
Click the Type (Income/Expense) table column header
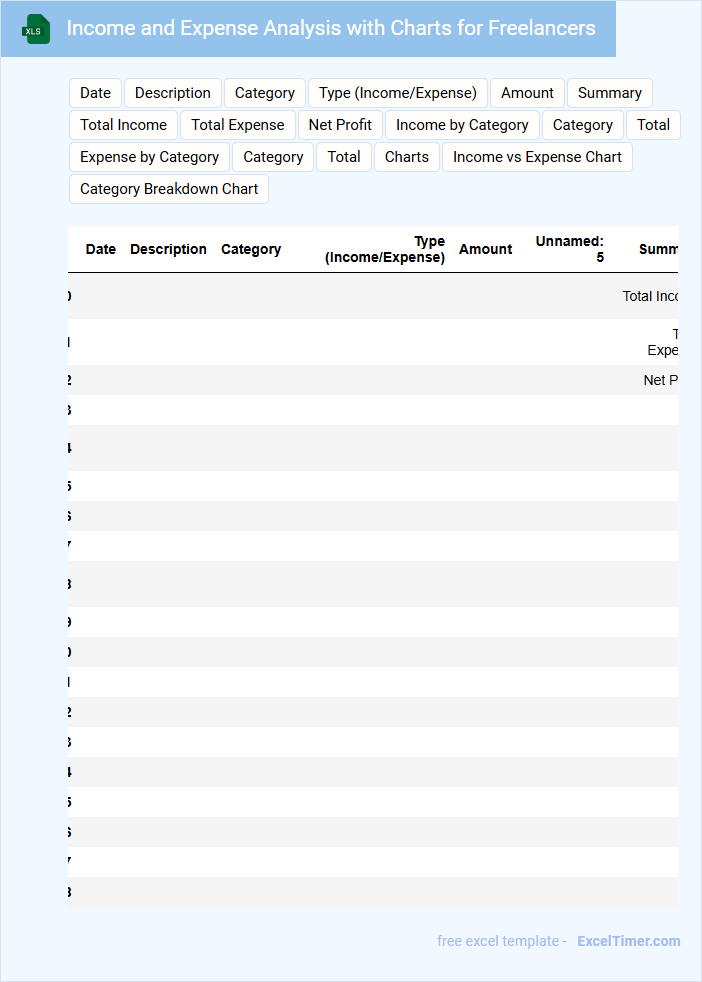385,249
